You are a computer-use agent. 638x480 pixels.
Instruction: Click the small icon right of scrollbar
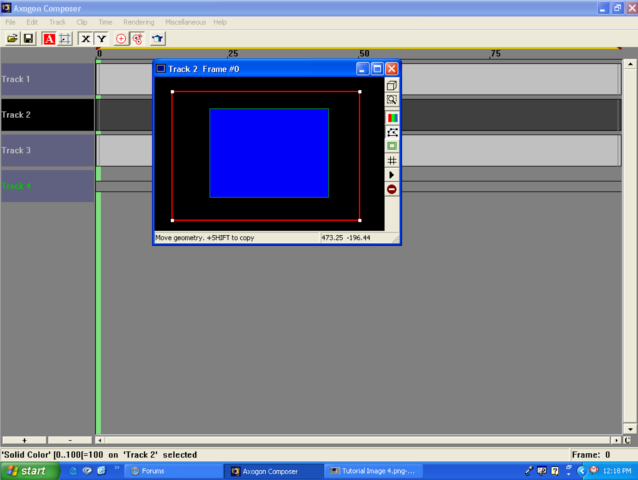pyautogui.click(x=627, y=440)
